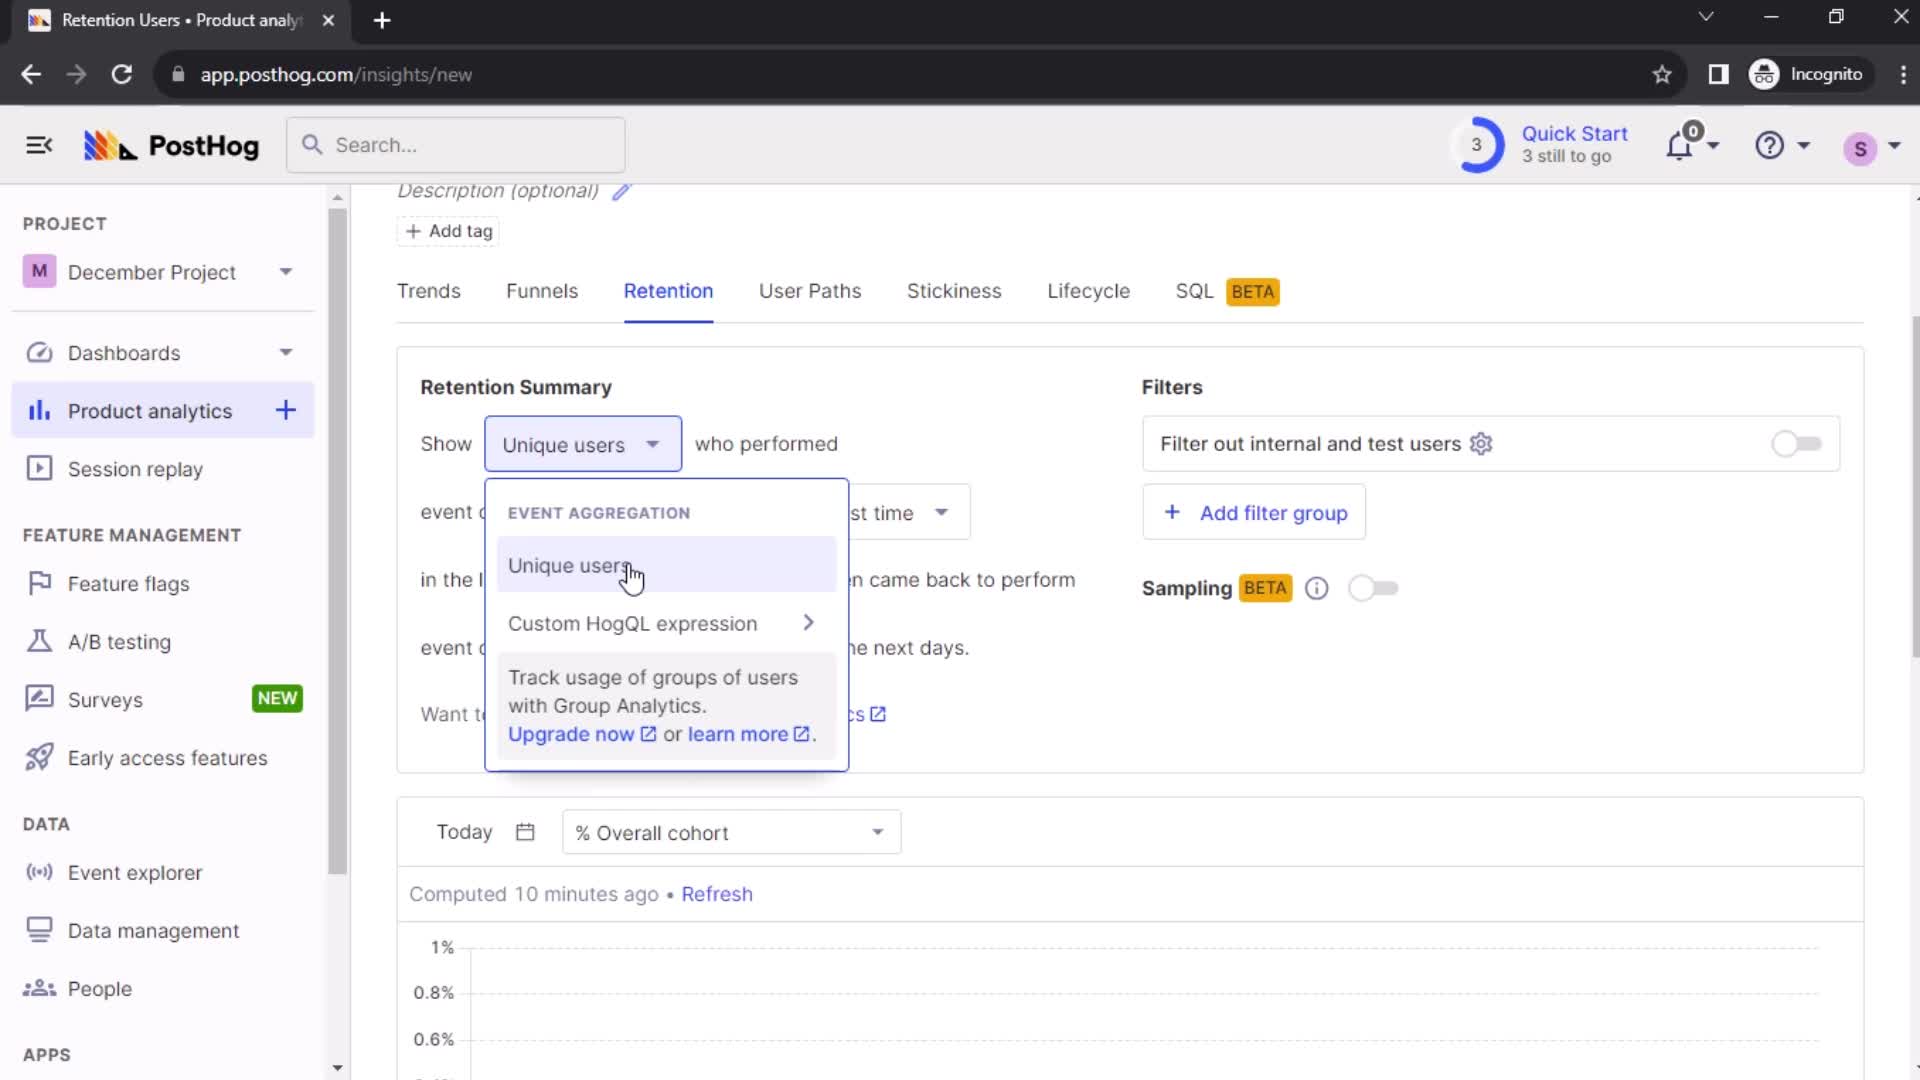Collapse the sidebar with the hamburger icon
The image size is (1920, 1080).
(39, 145)
